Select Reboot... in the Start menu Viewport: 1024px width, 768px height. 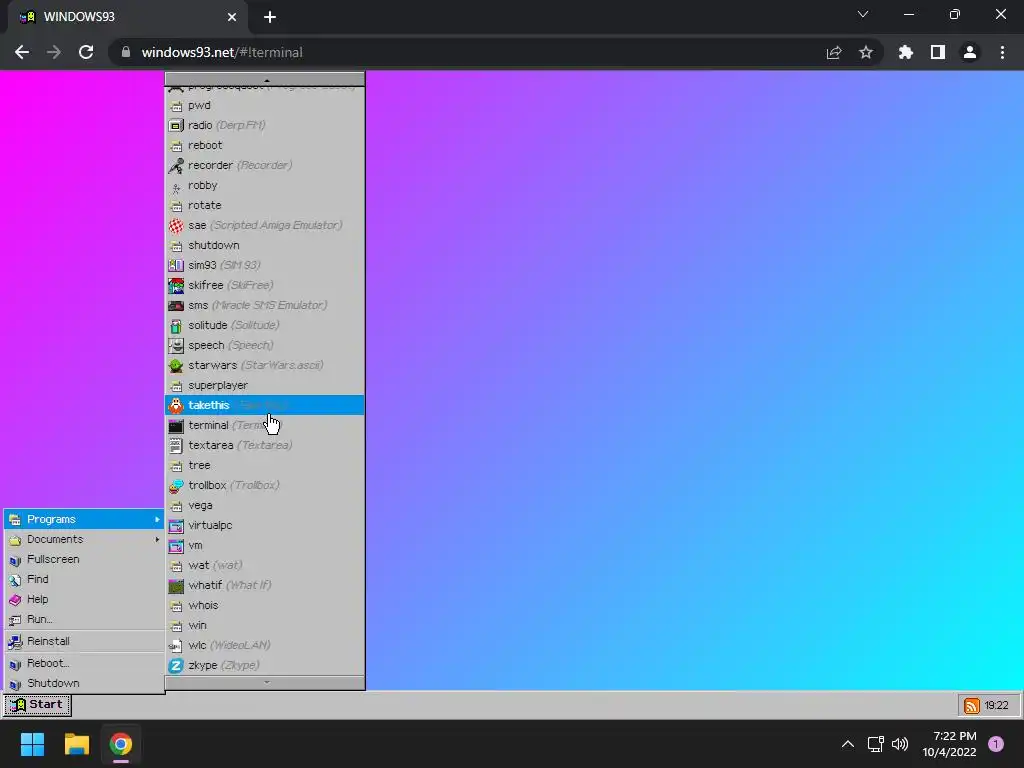tap(84, 664)
